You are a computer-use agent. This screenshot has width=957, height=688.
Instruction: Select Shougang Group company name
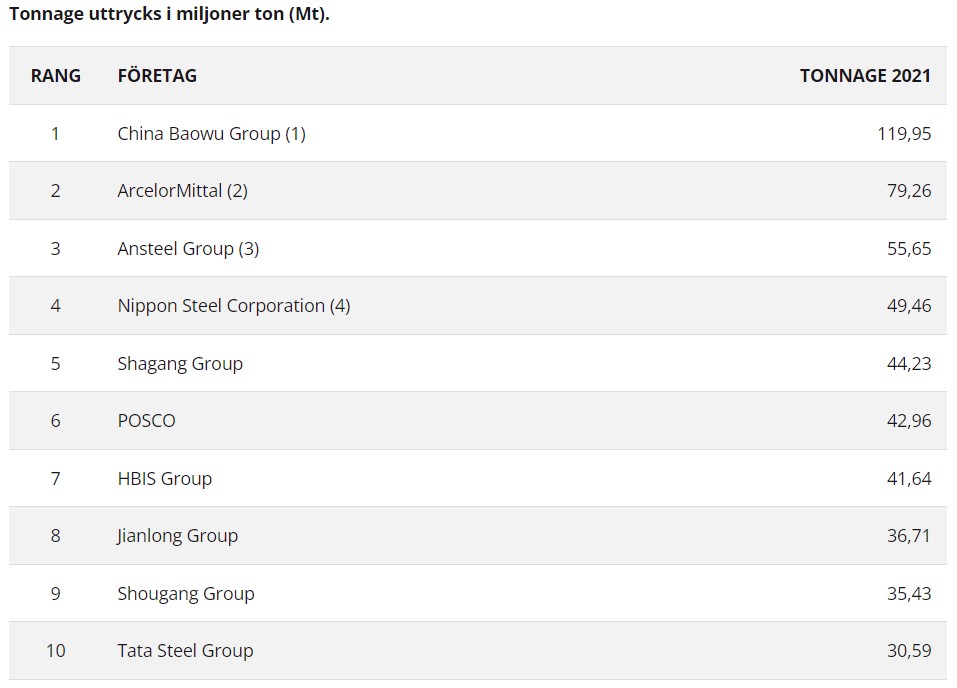click(186, 593)
